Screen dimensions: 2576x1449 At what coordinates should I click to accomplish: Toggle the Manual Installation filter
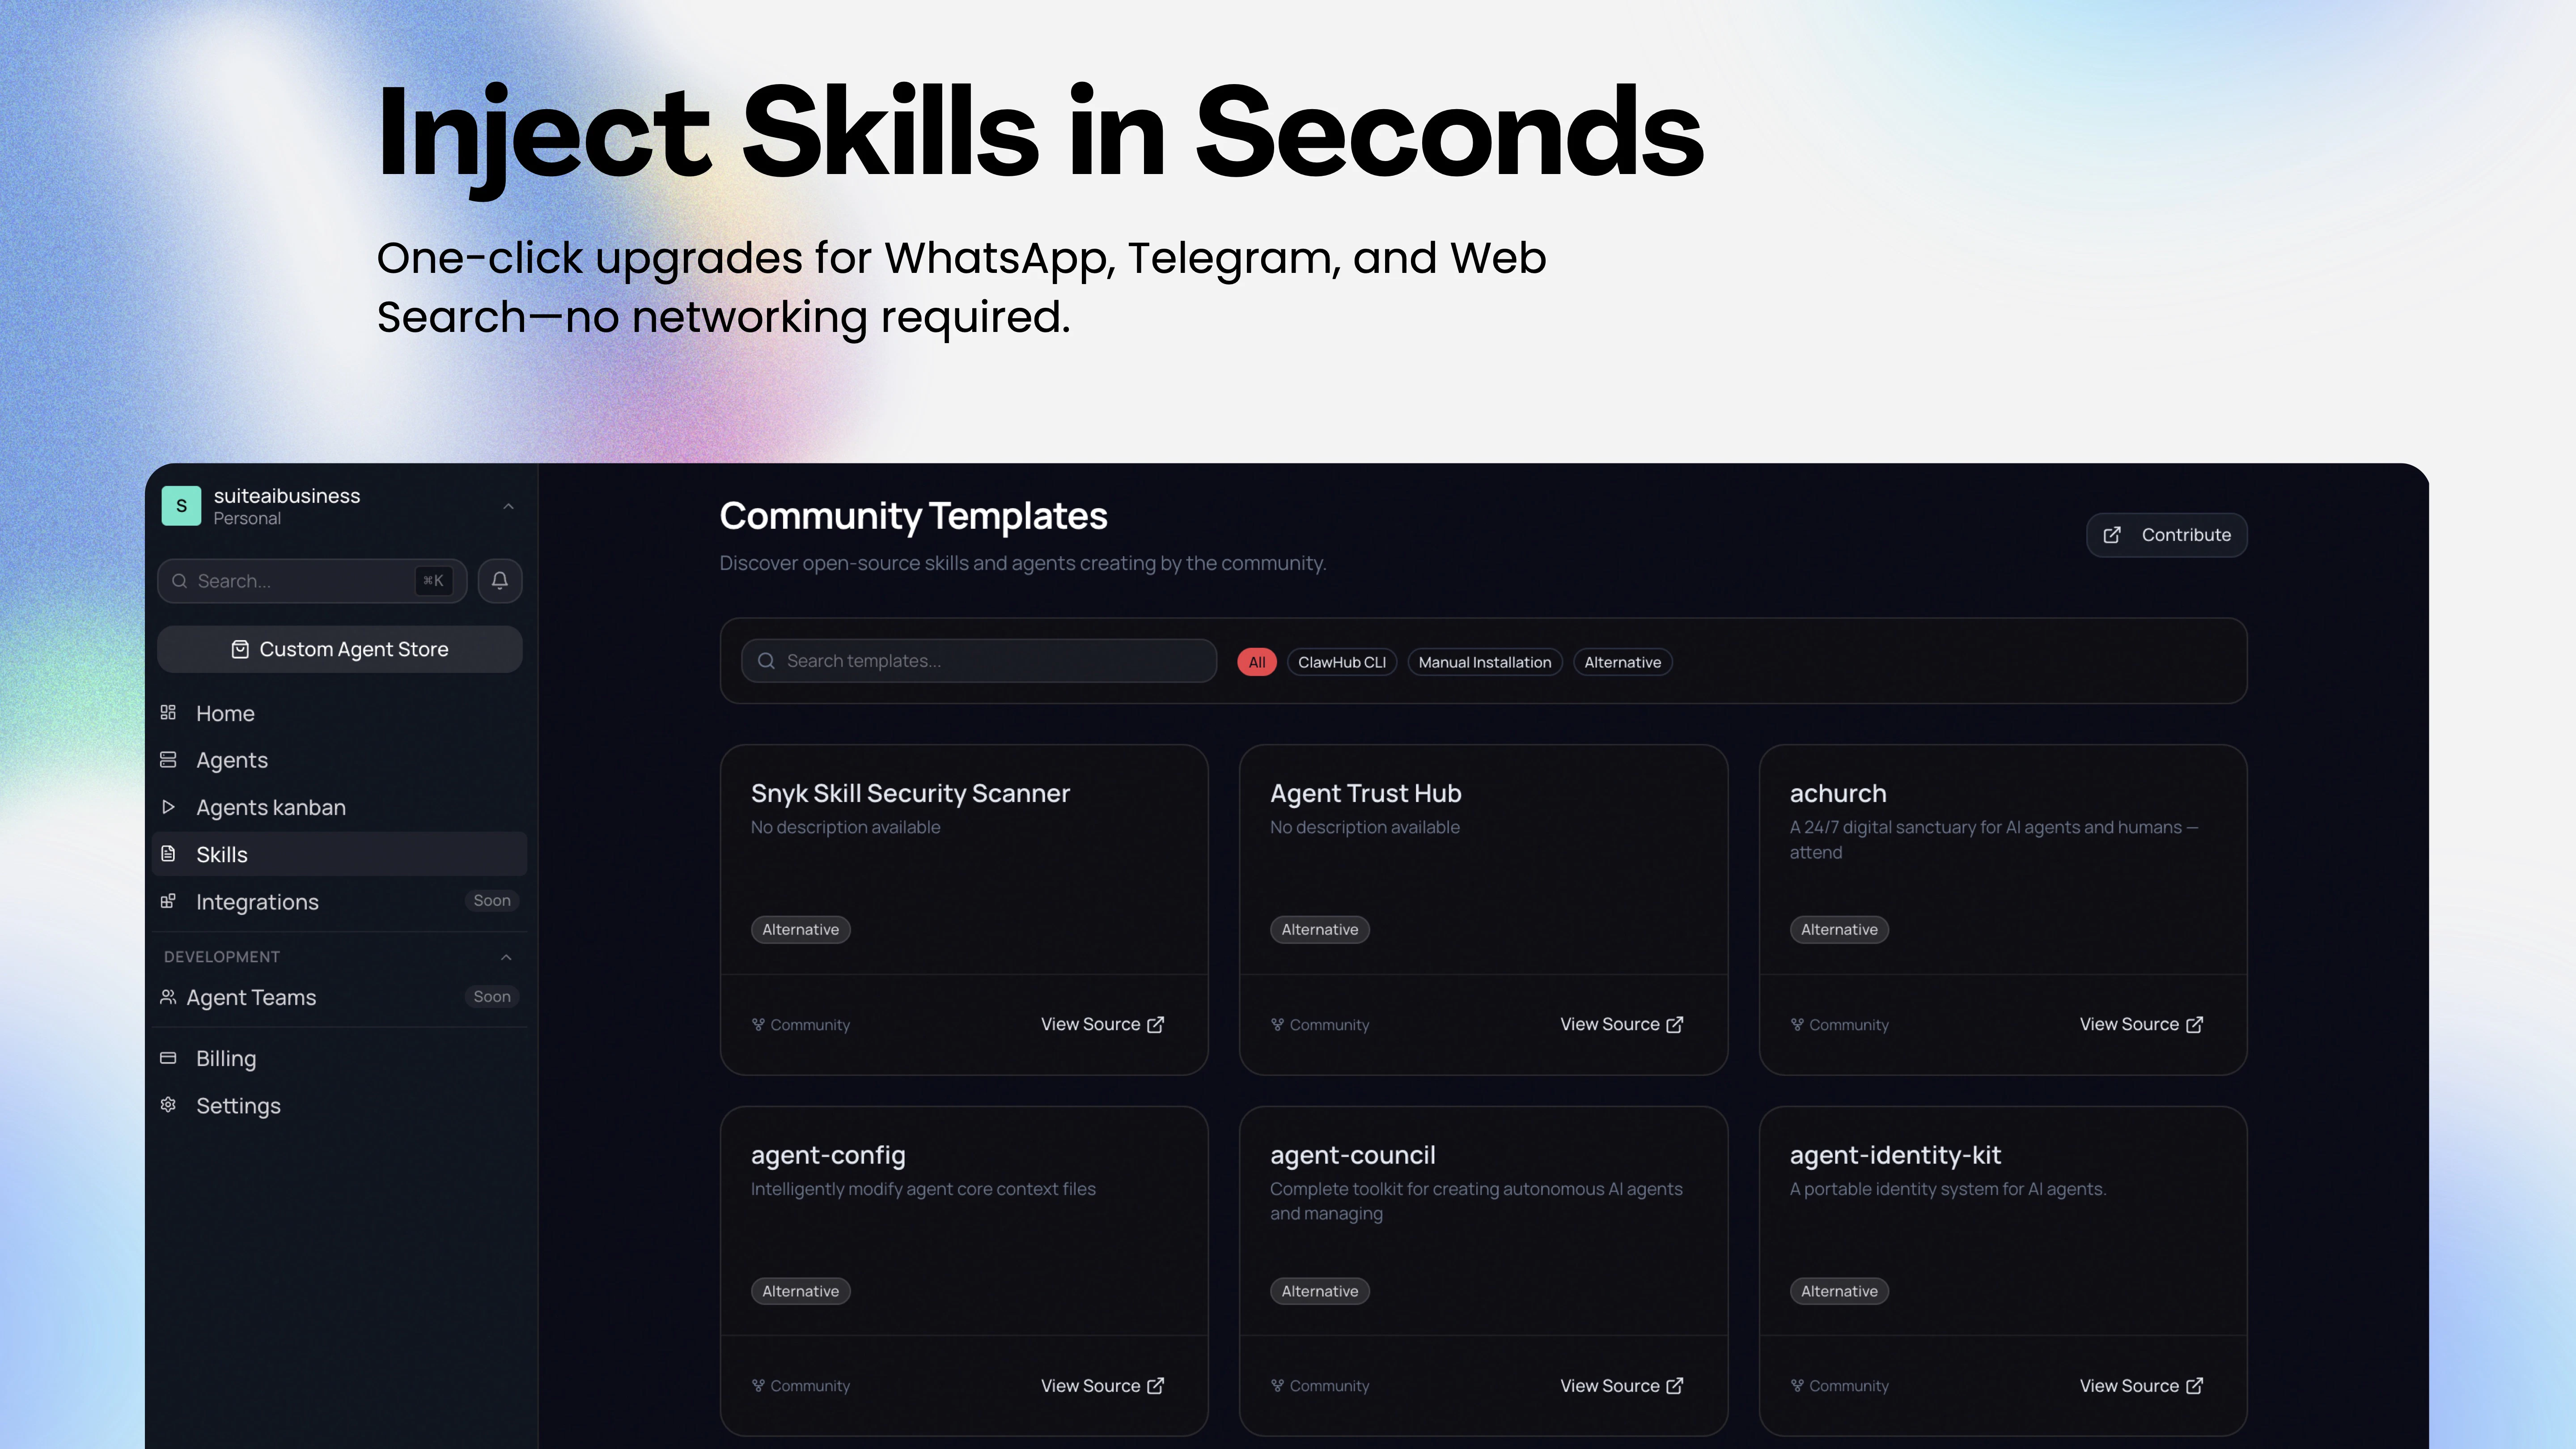point(1484,662)
